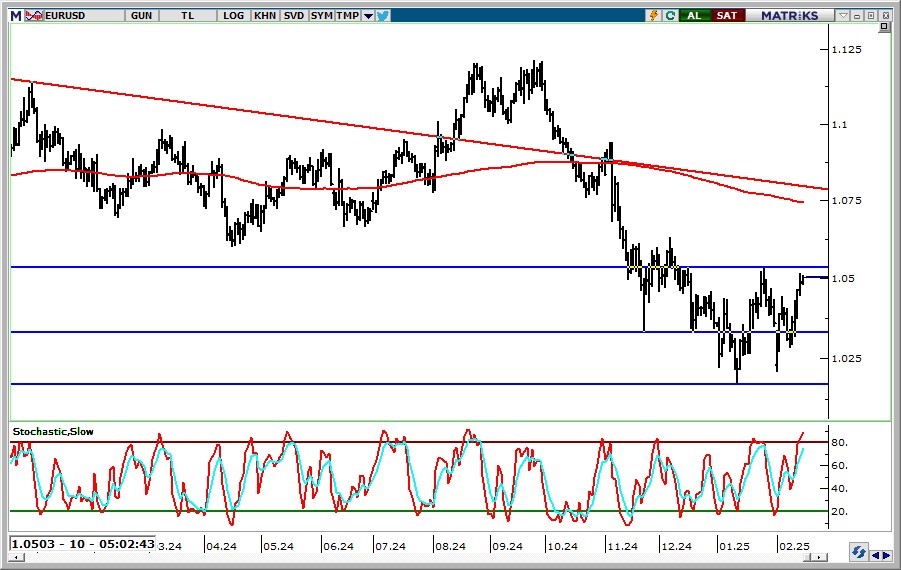Click the 40. stochastic axis label
The width and height of the screenshot is (901, 570).
[840, 488]
